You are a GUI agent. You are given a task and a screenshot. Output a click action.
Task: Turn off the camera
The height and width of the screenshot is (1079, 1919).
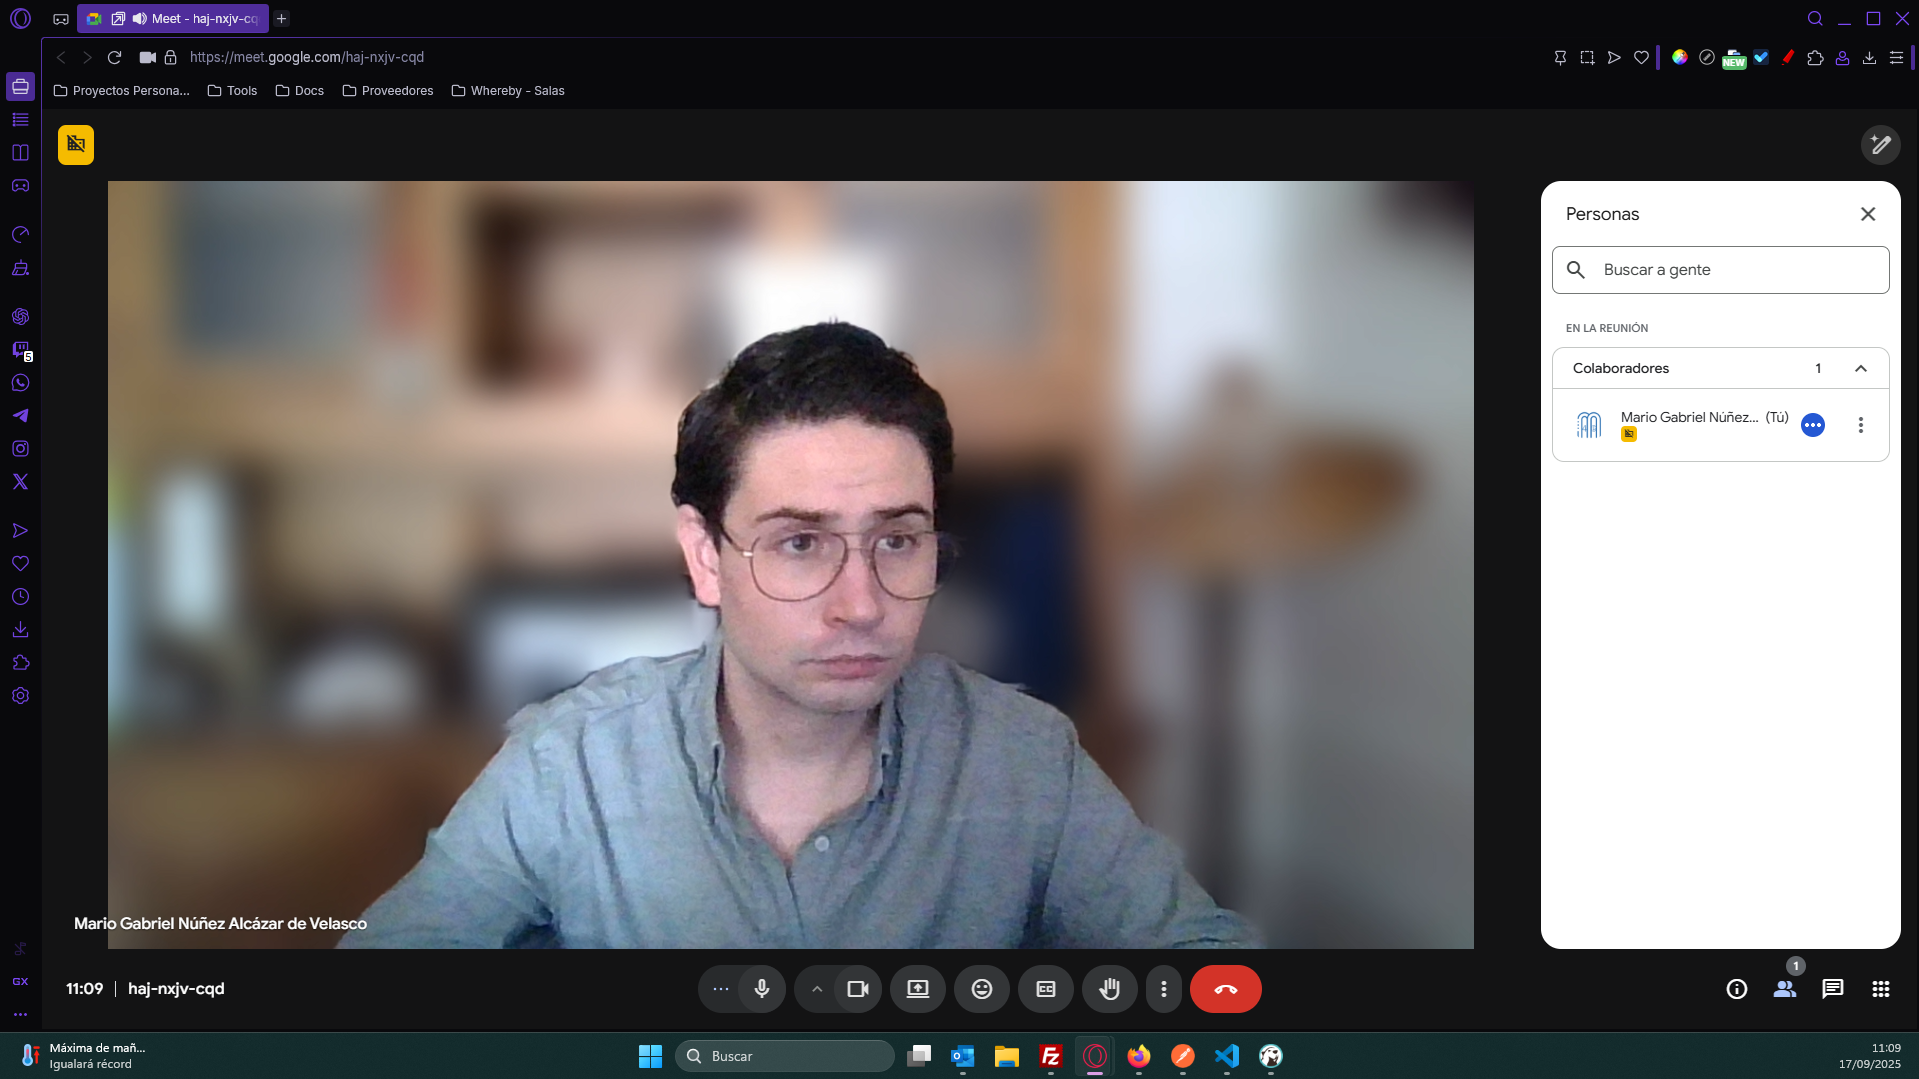[858, 989]
